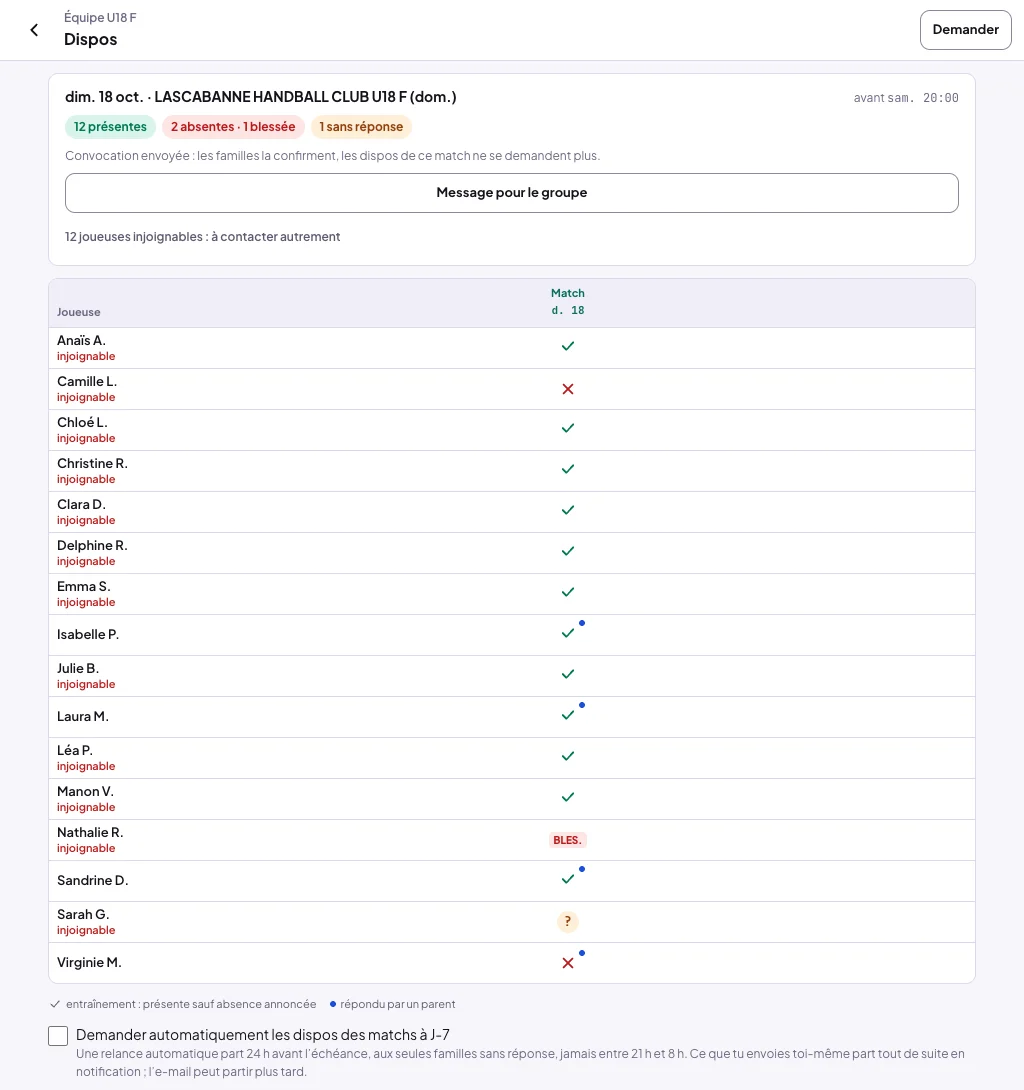Click Anaïs A.'s green checkmark status
1024x1090 pixels.
567,346
